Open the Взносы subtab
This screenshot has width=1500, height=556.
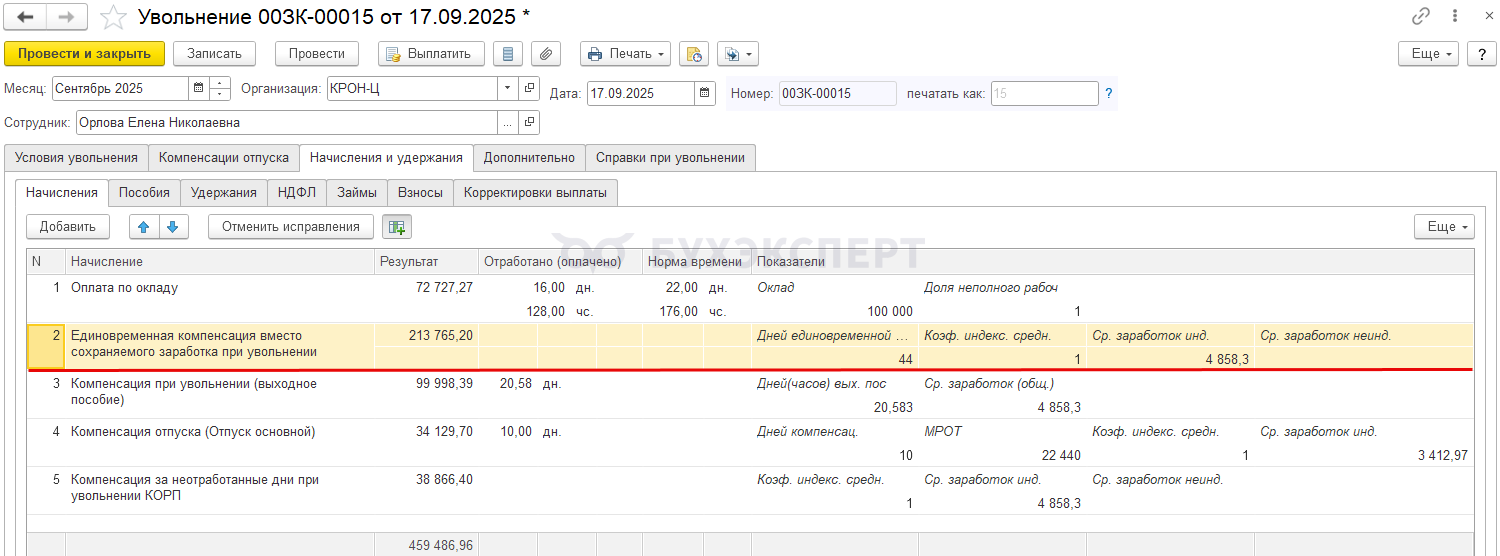coord(420,192)
